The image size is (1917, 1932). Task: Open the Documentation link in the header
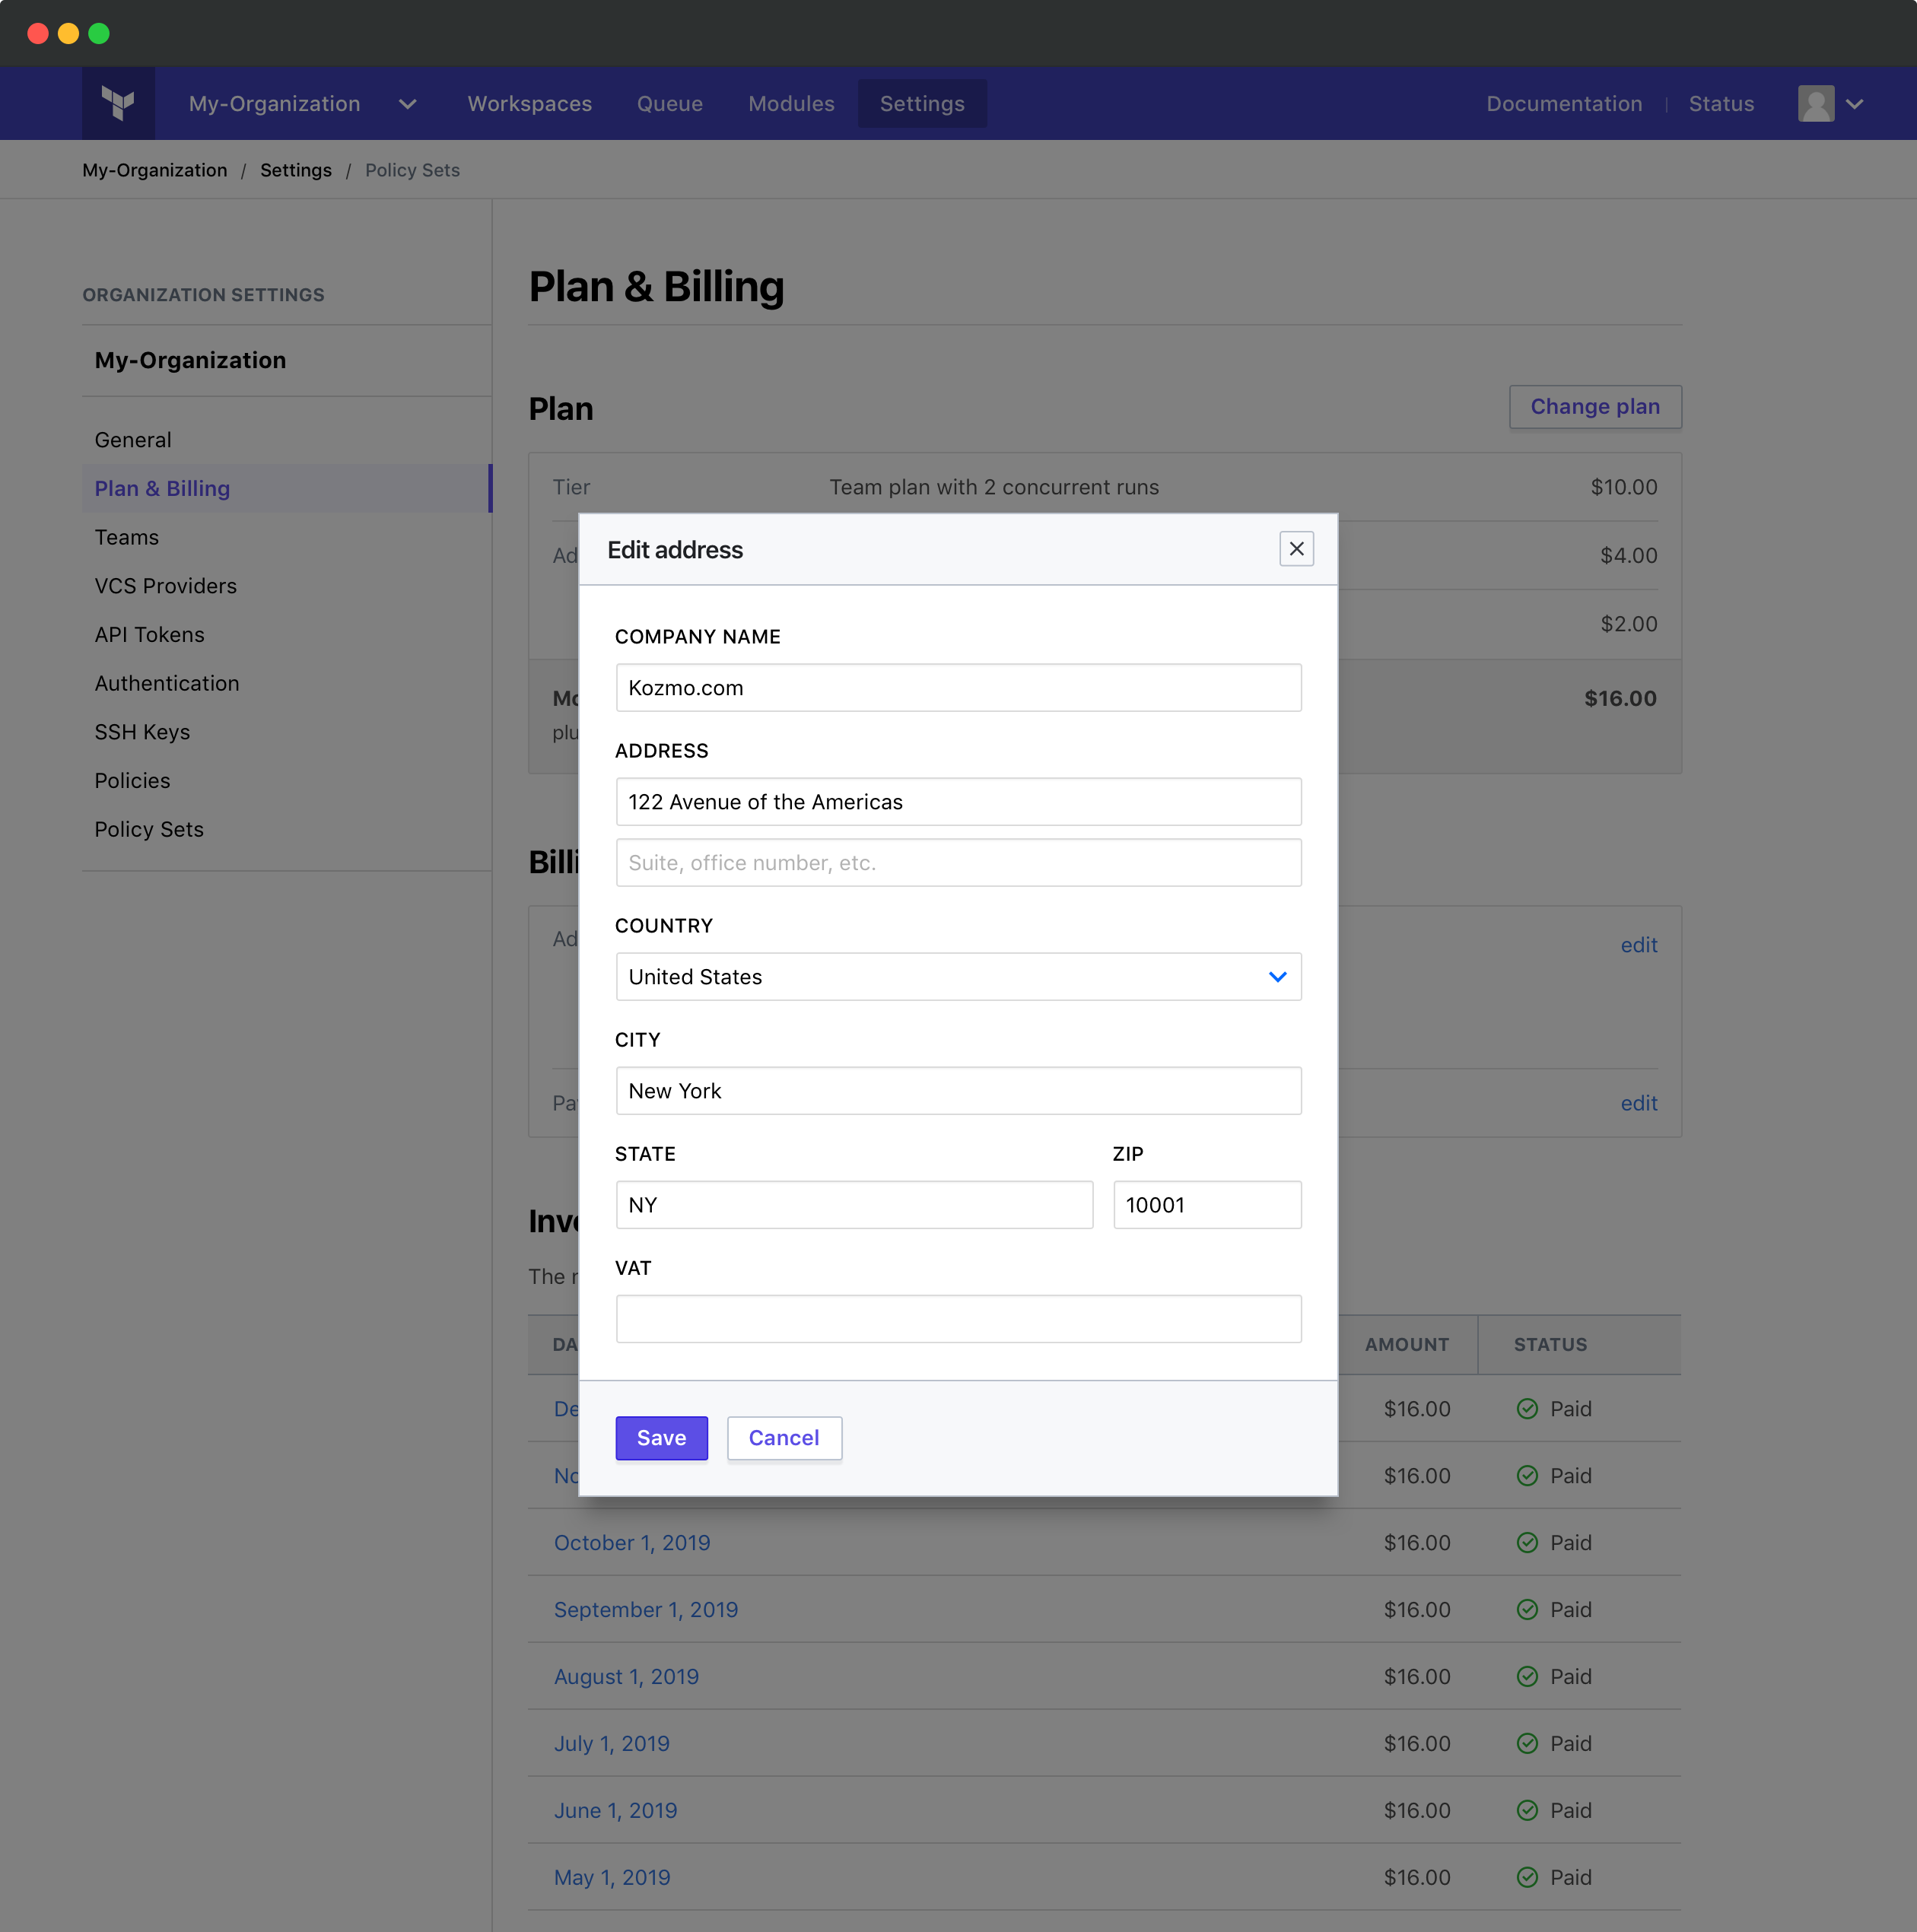(x=1564, y=104)
